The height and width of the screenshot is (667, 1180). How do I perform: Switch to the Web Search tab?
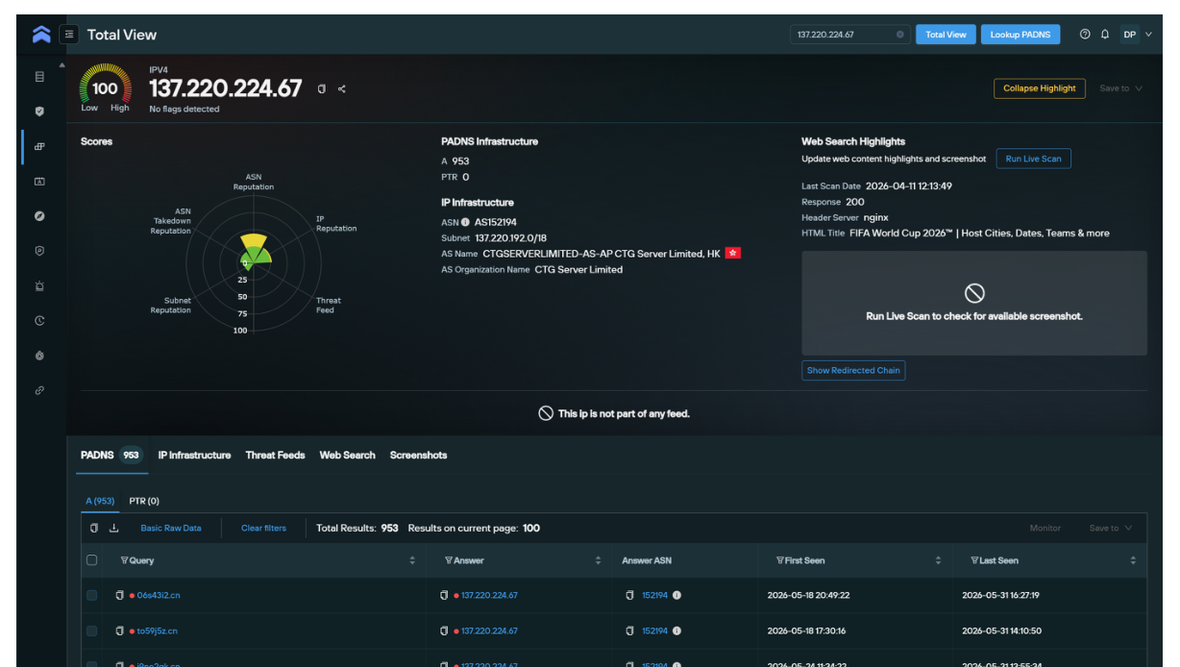[x=347, y=455]
